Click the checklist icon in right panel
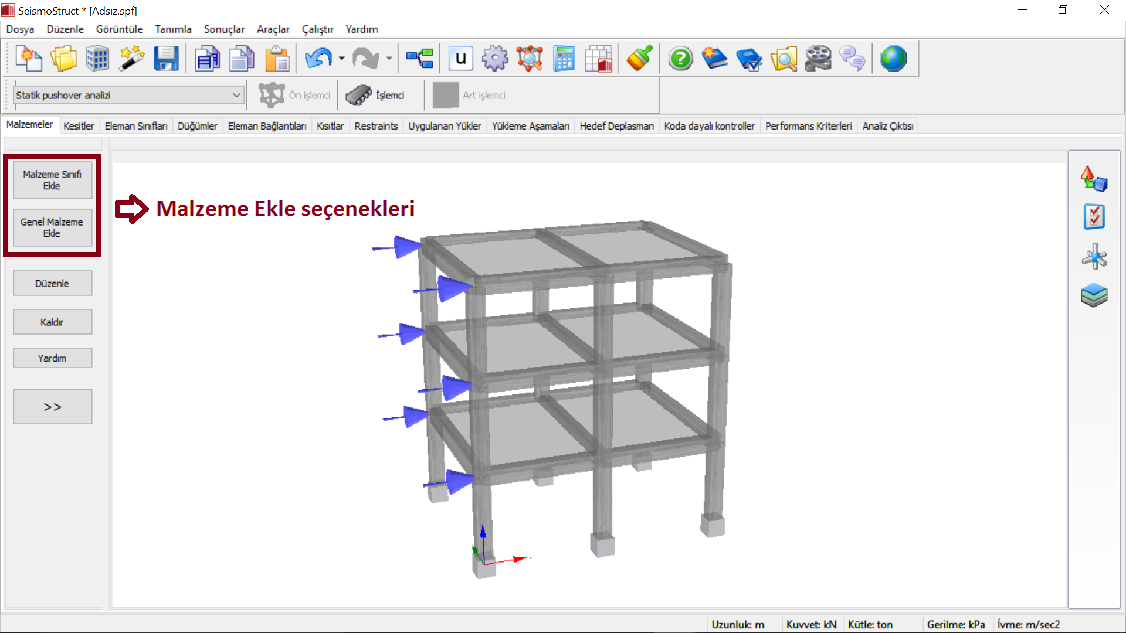This screenshot has height=634, width=1126. pos(1094,217)
